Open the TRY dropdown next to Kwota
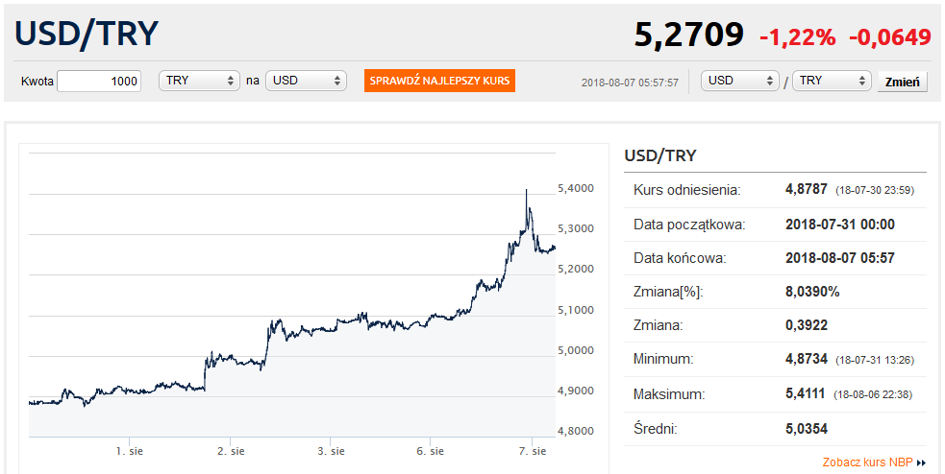945x474 pixels. click(x=199, y=81)
